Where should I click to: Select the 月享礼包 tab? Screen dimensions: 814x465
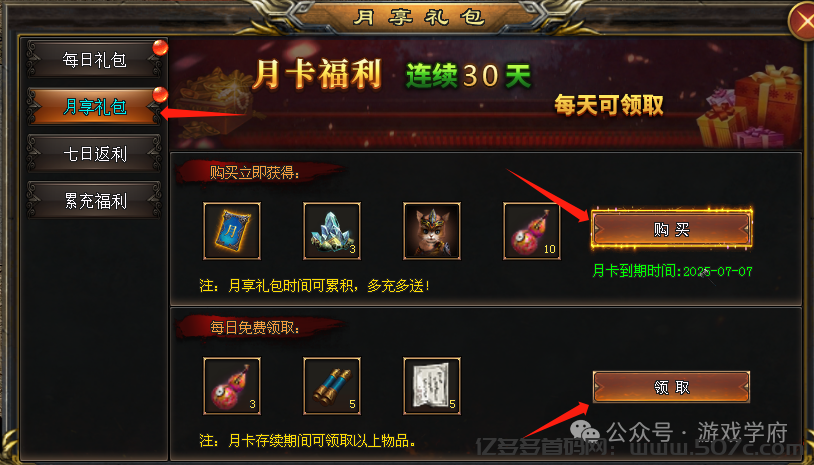point(94,107)
